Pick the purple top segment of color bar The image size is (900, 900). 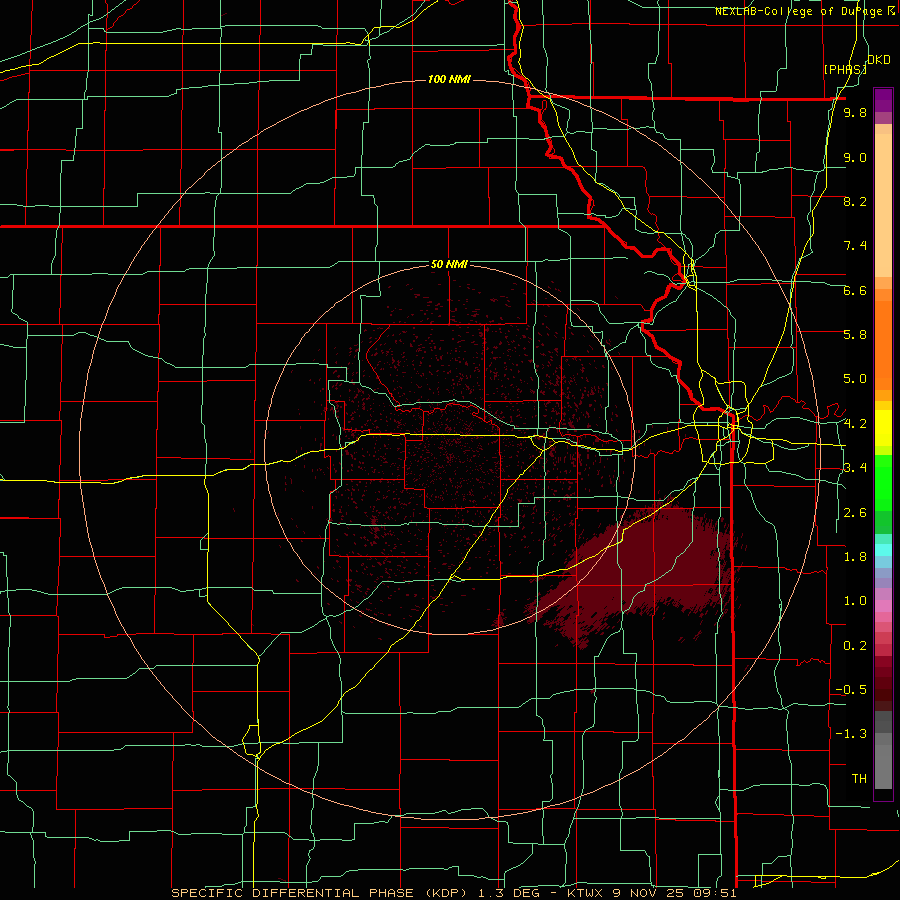click(x=883, y=101)
